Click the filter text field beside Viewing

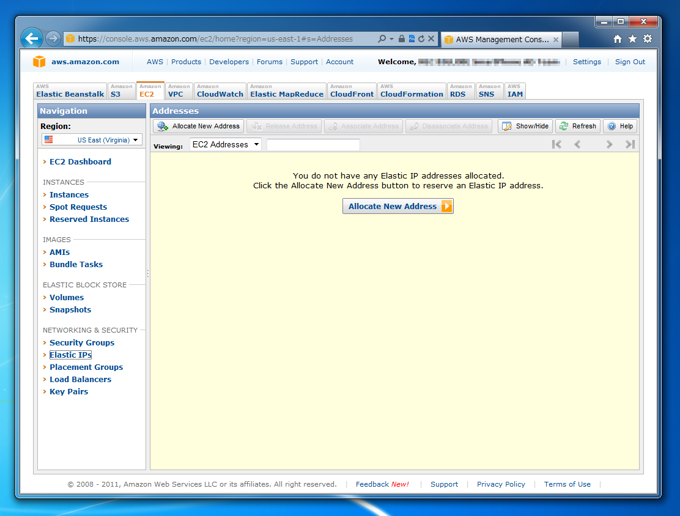[313, 145]
